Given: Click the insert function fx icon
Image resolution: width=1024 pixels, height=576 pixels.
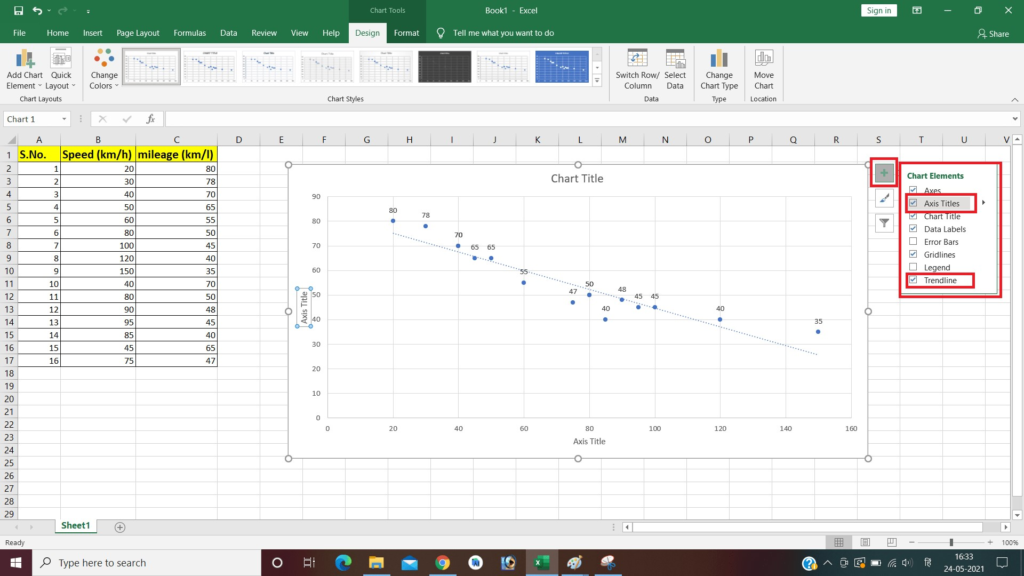Looking at the screenshot, I should pos(150,119).
